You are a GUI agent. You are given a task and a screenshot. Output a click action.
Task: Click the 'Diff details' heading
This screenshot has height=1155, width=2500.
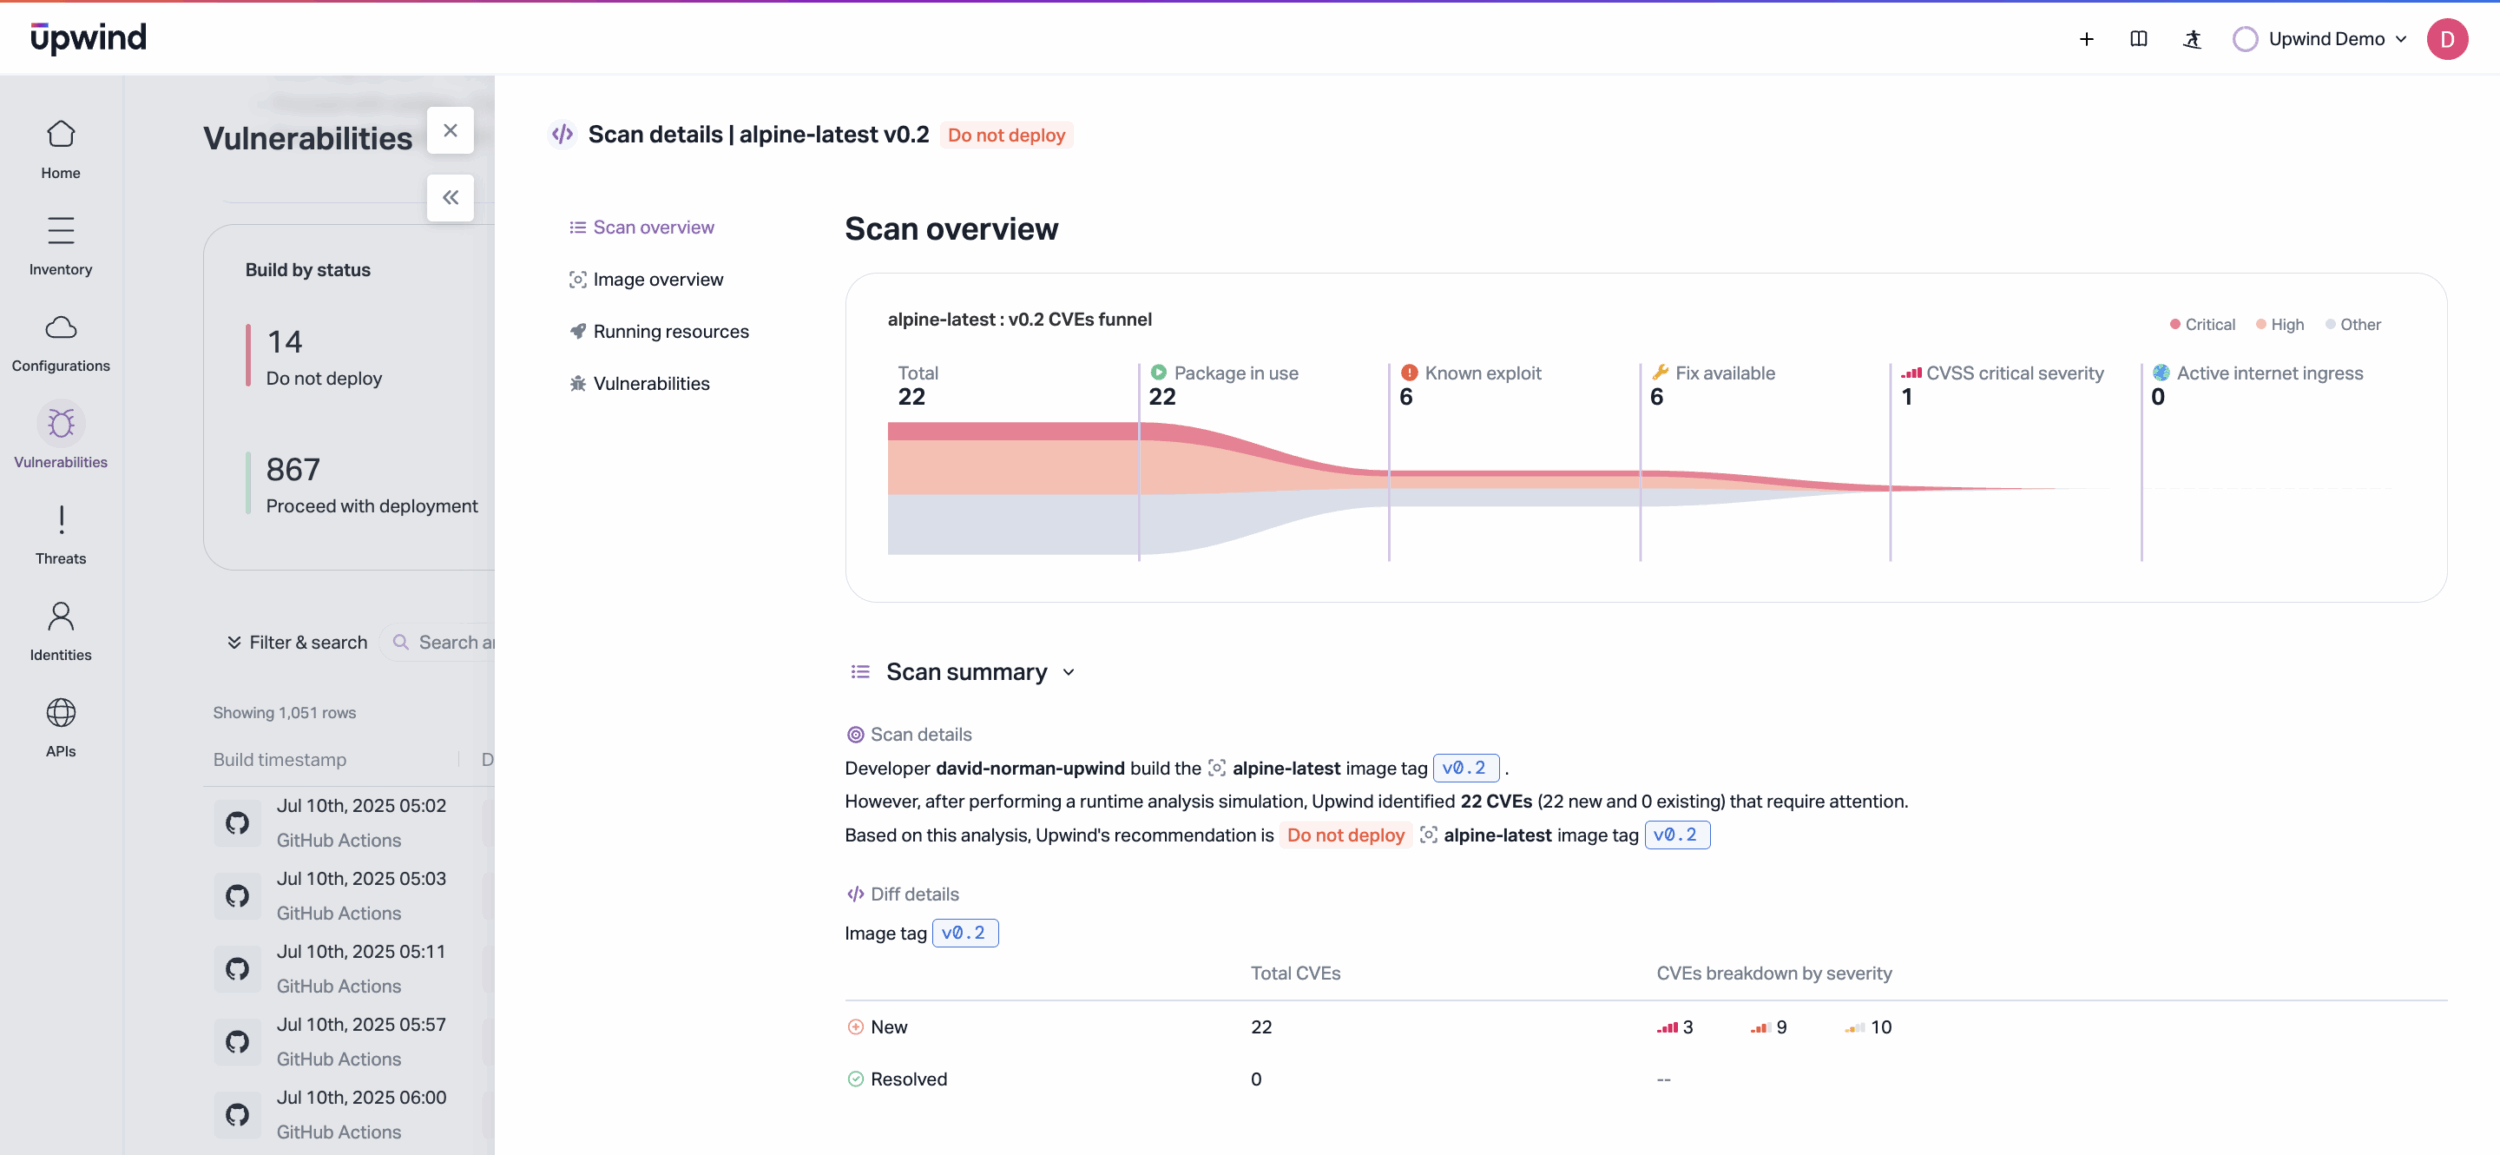tap(903, 894)
